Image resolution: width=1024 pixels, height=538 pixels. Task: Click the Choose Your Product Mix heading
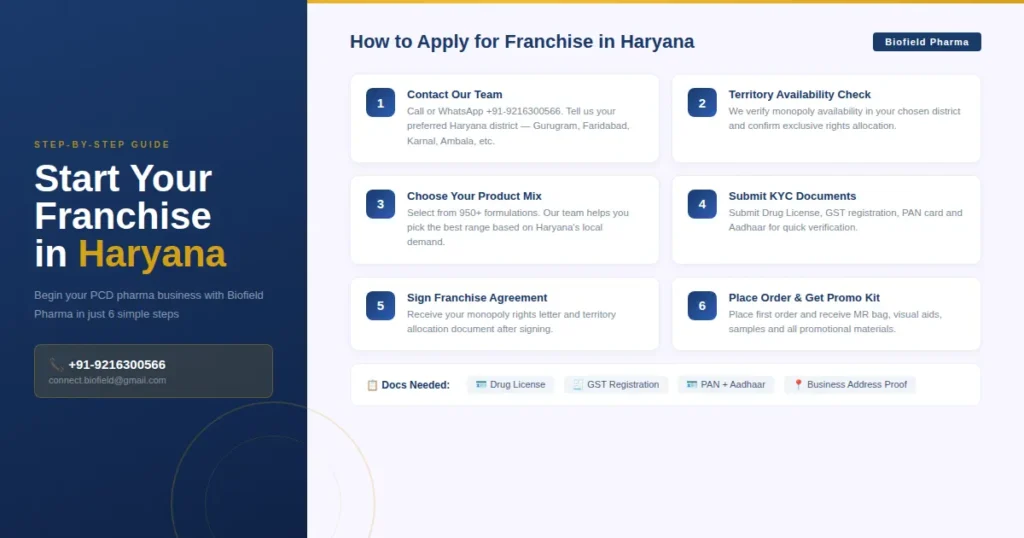474,196
